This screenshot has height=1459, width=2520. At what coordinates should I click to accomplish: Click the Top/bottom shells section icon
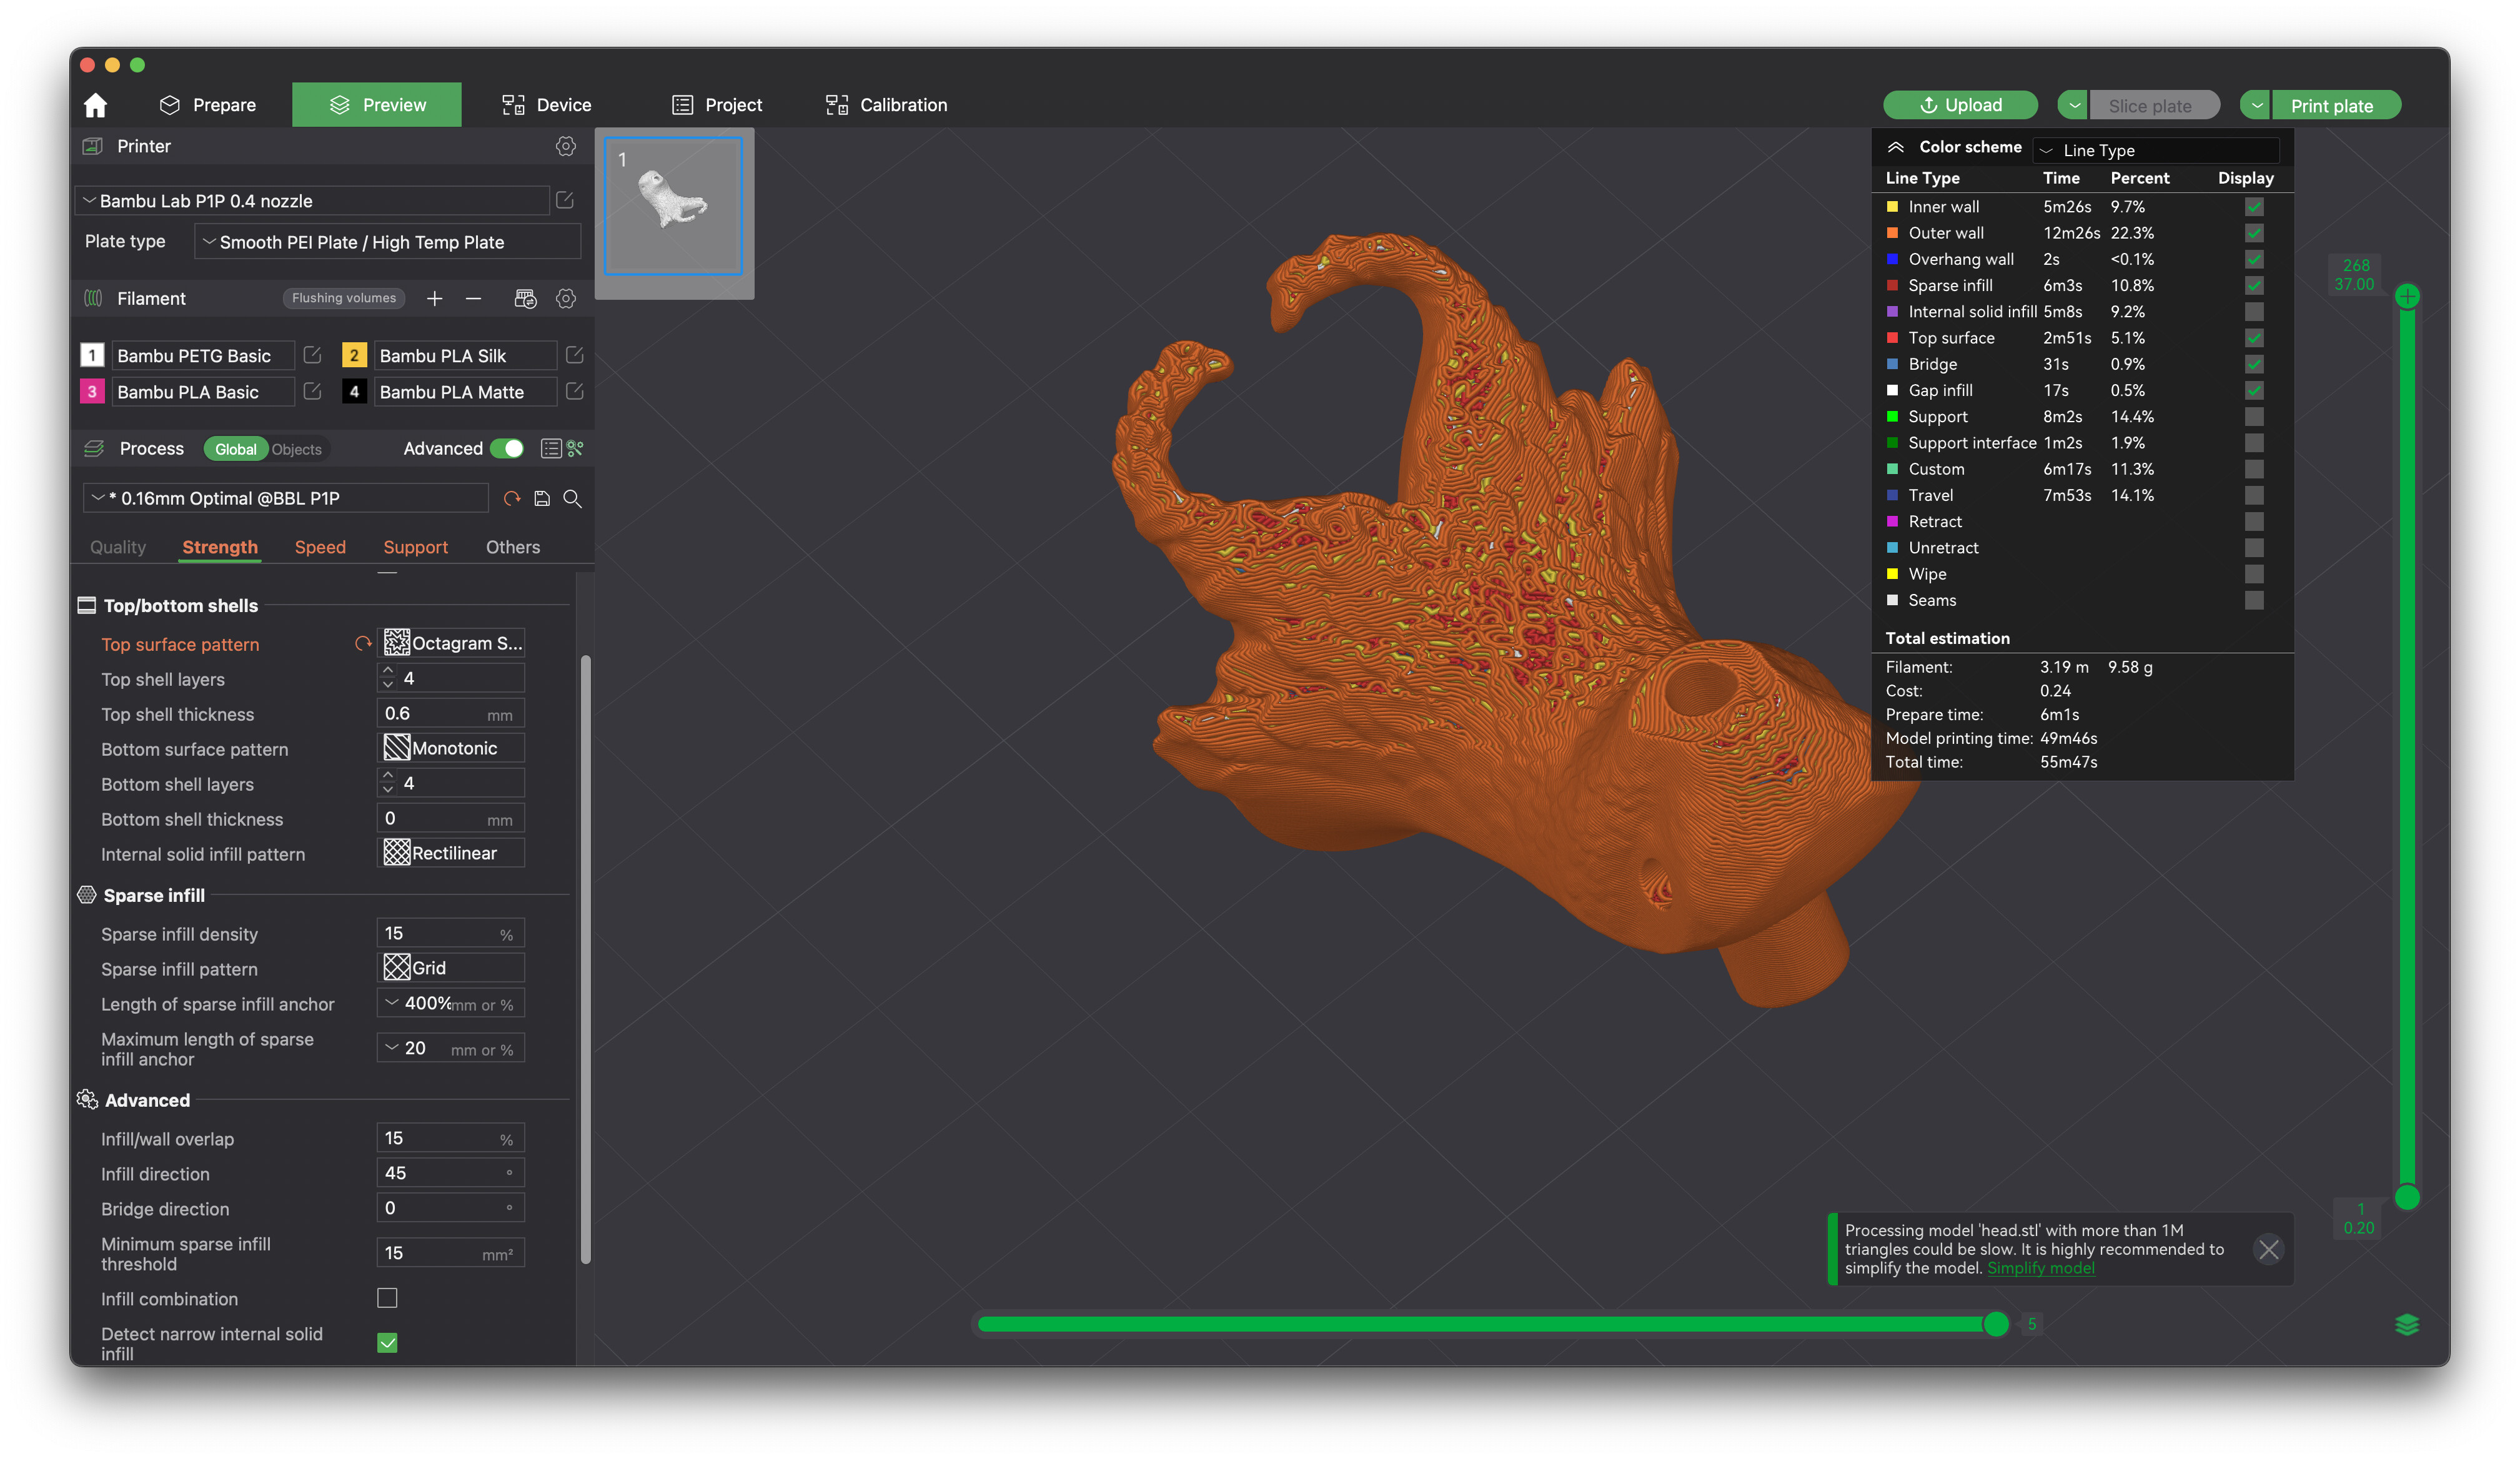pos(87,605)
